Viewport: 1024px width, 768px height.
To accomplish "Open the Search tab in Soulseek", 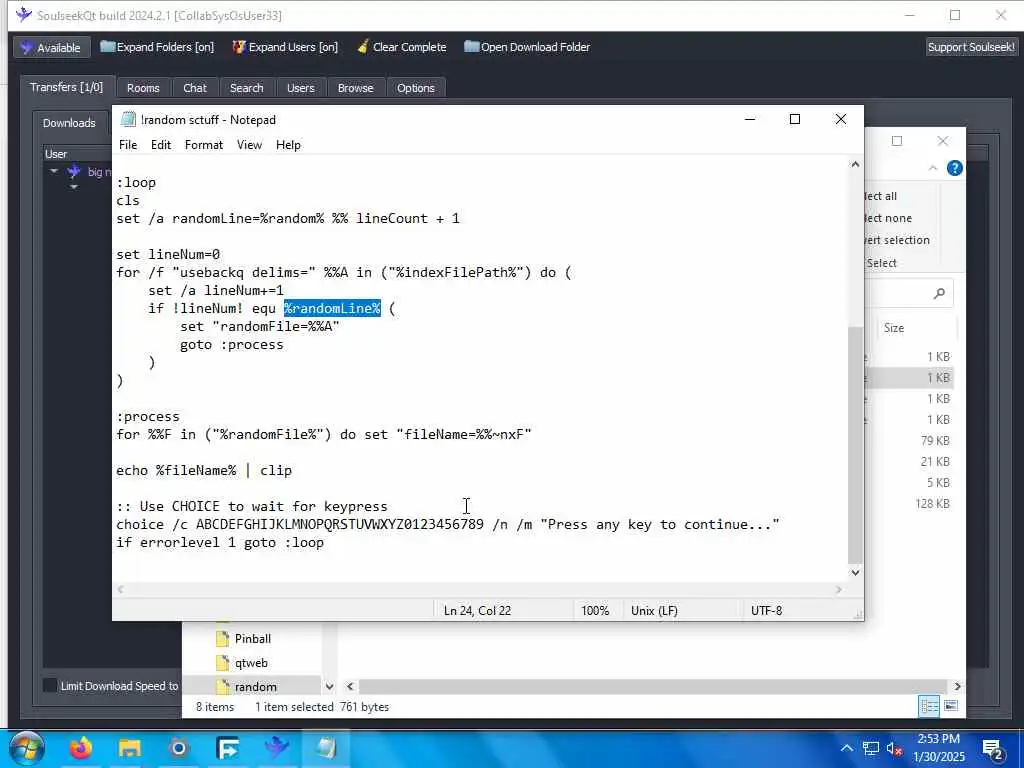I will pos(246,88).
